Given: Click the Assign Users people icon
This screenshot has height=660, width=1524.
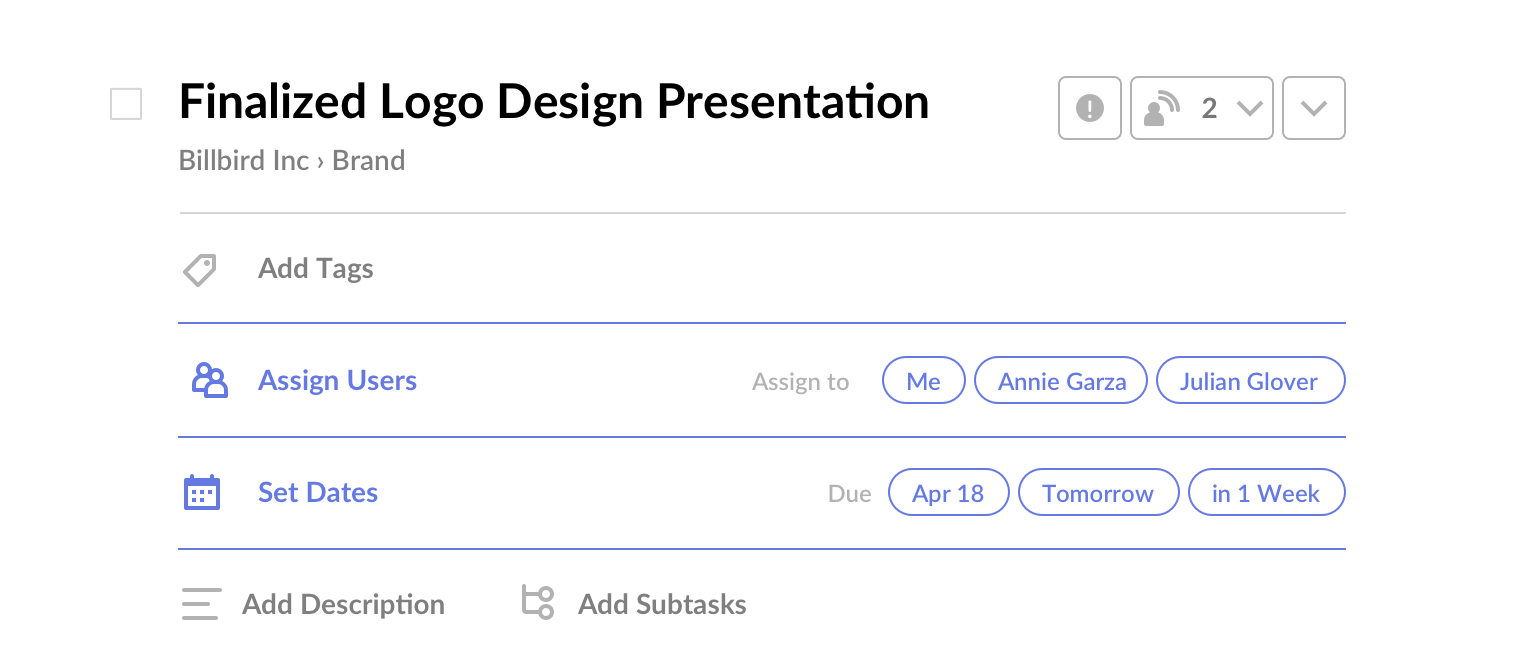Looking at the screenshot, I should click(x=210, y=381).
